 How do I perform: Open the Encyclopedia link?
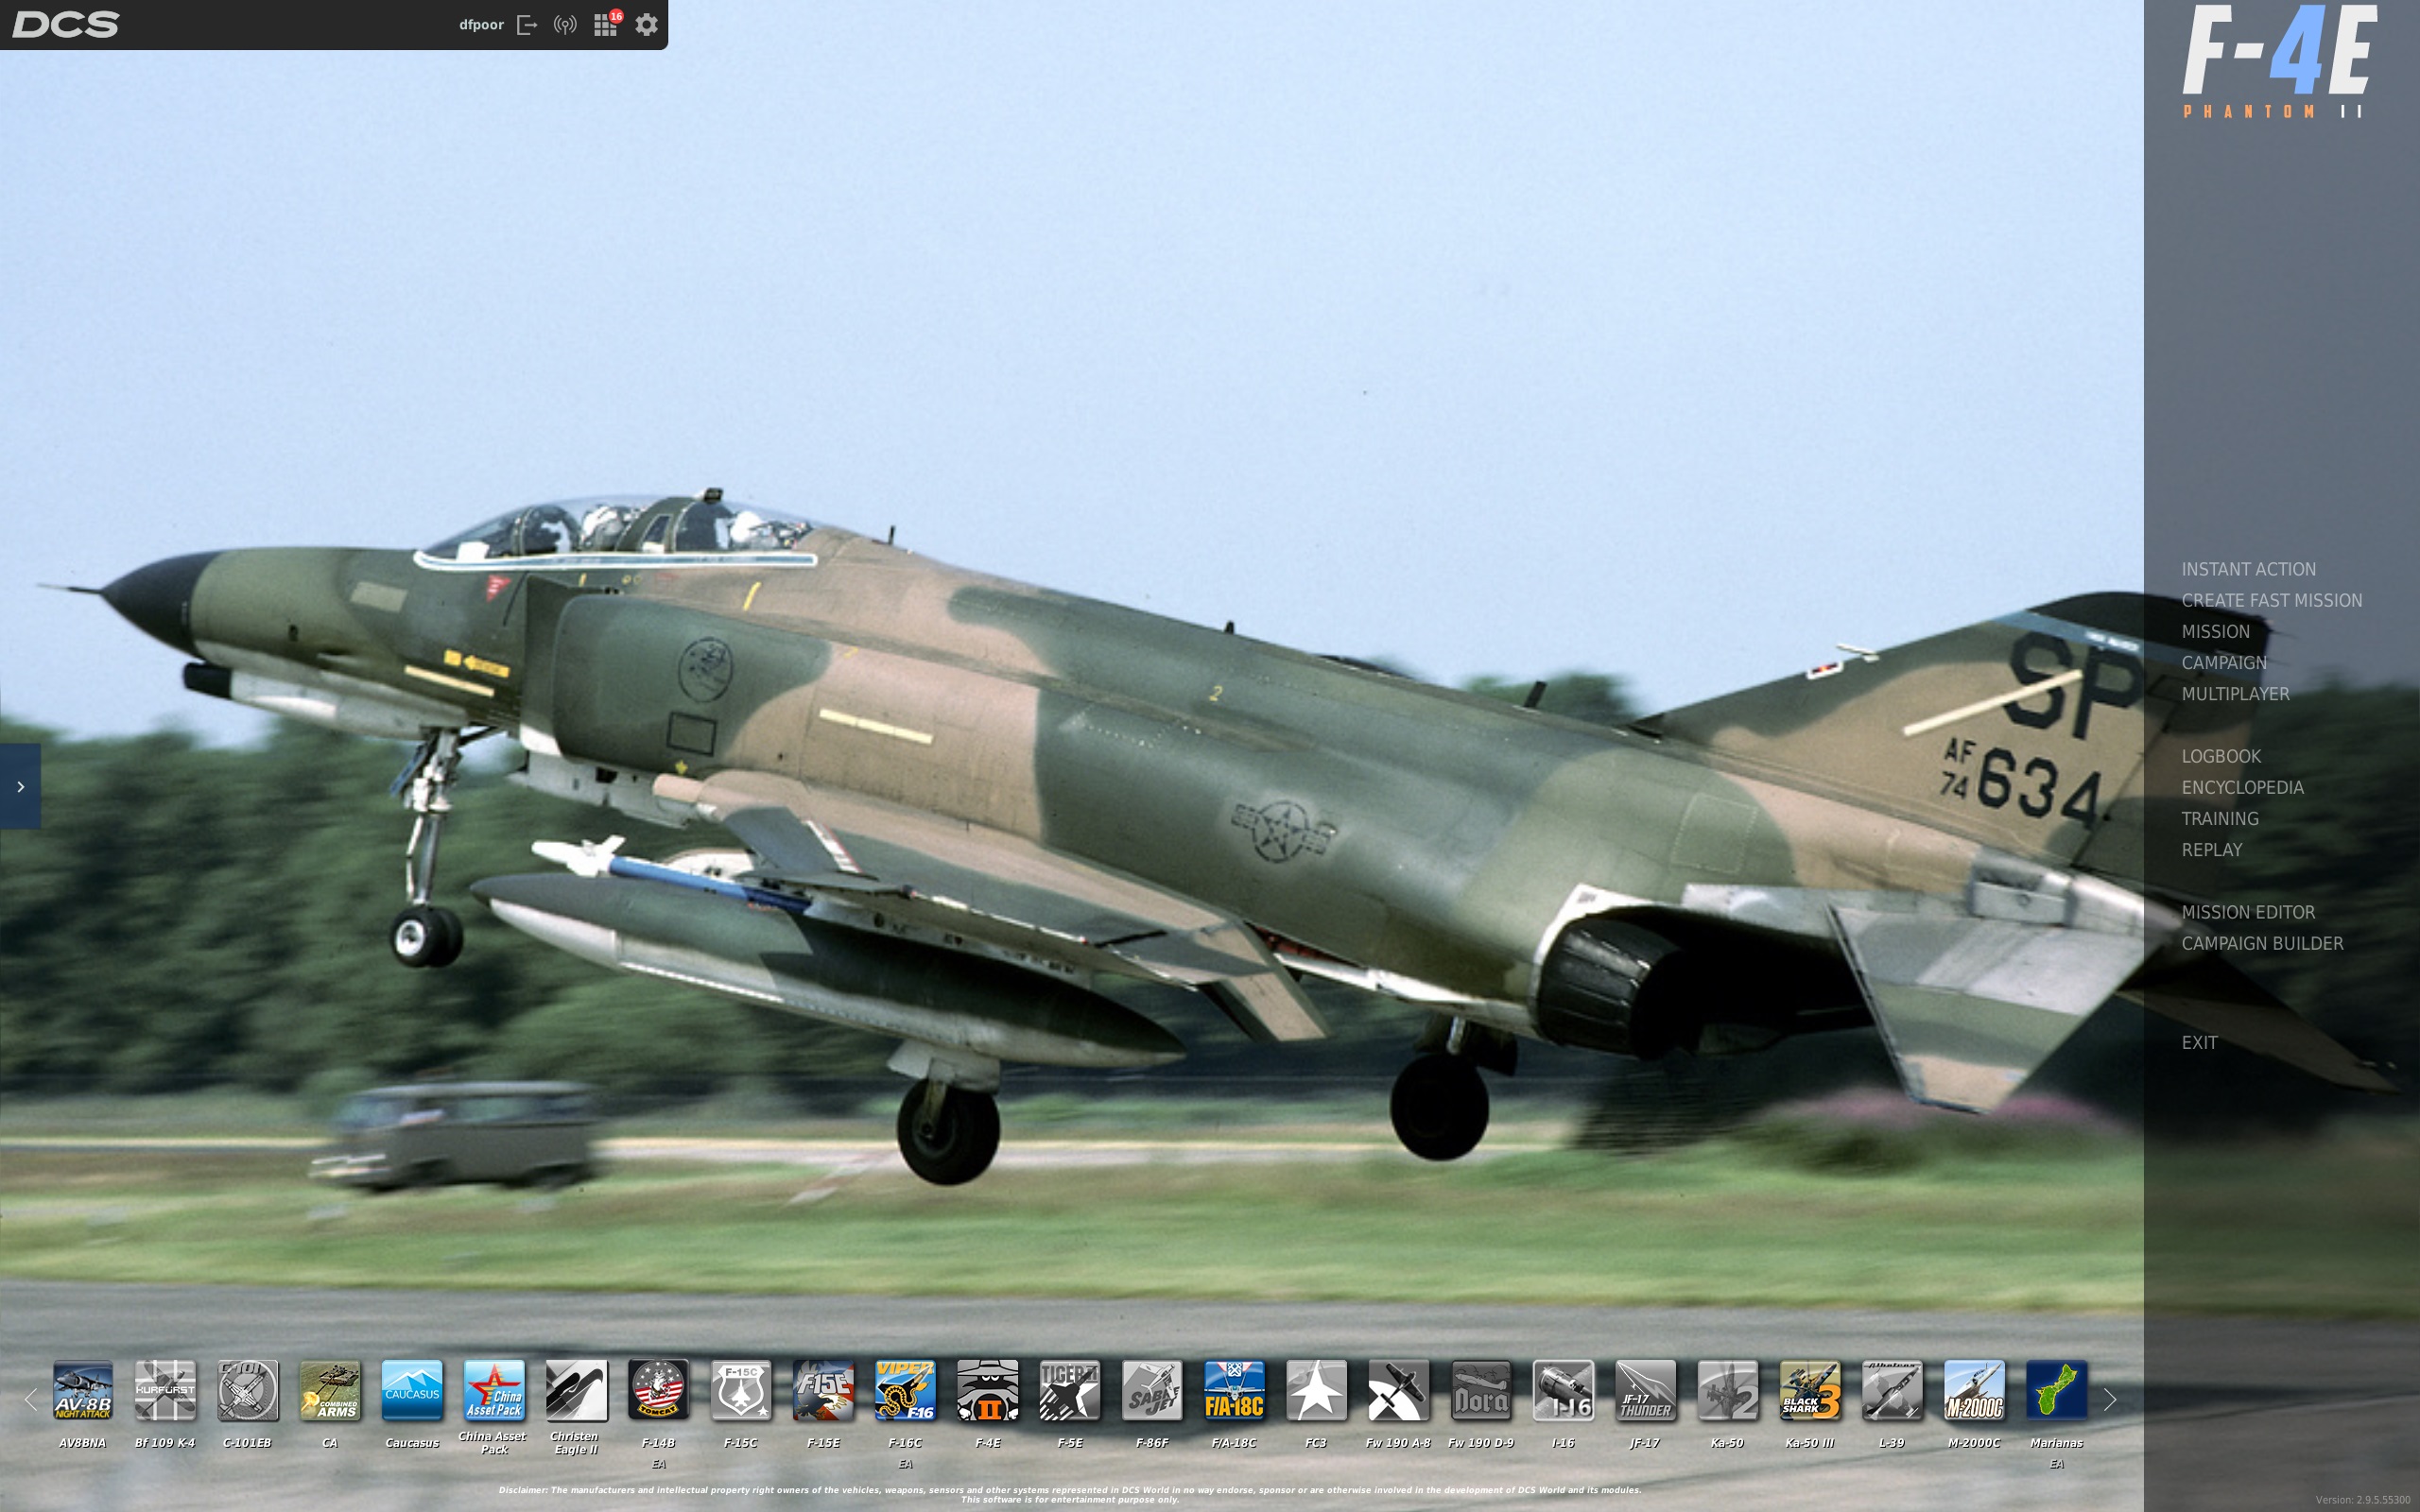(x=2242, y=787)
